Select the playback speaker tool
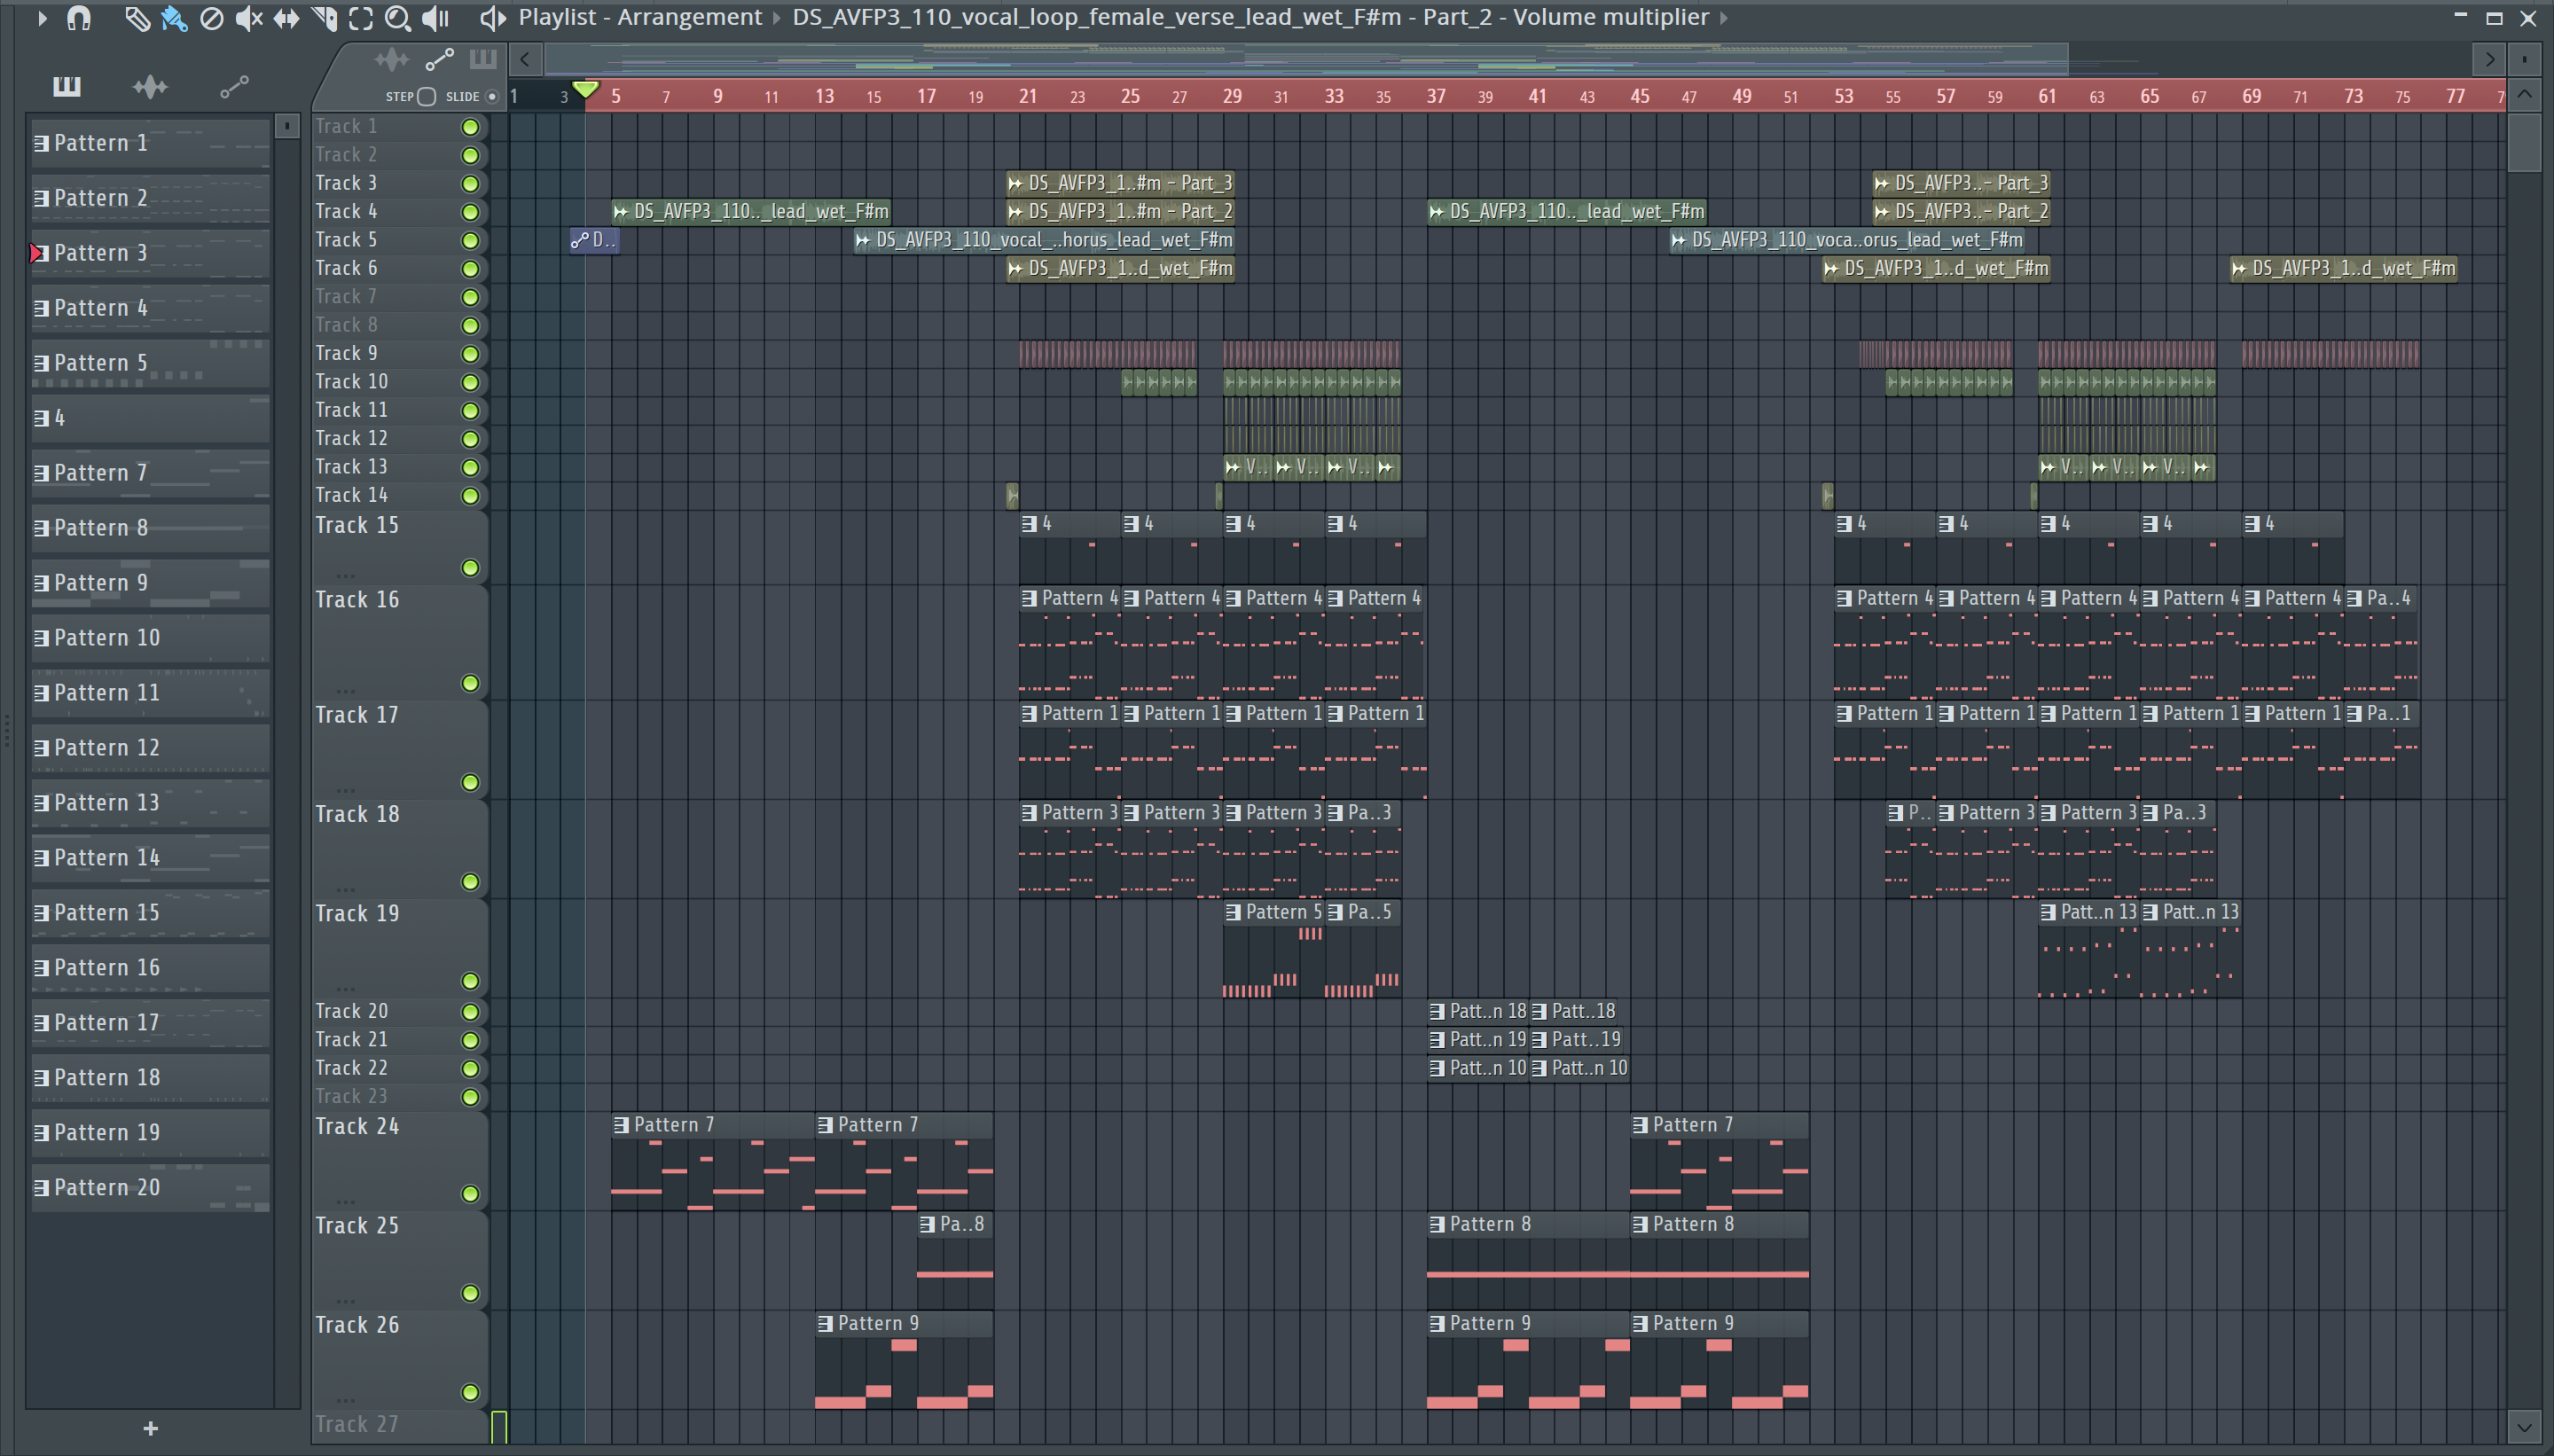Image resolution: width=2554 pixels, height=1456 pixels. tap(435, 17)
